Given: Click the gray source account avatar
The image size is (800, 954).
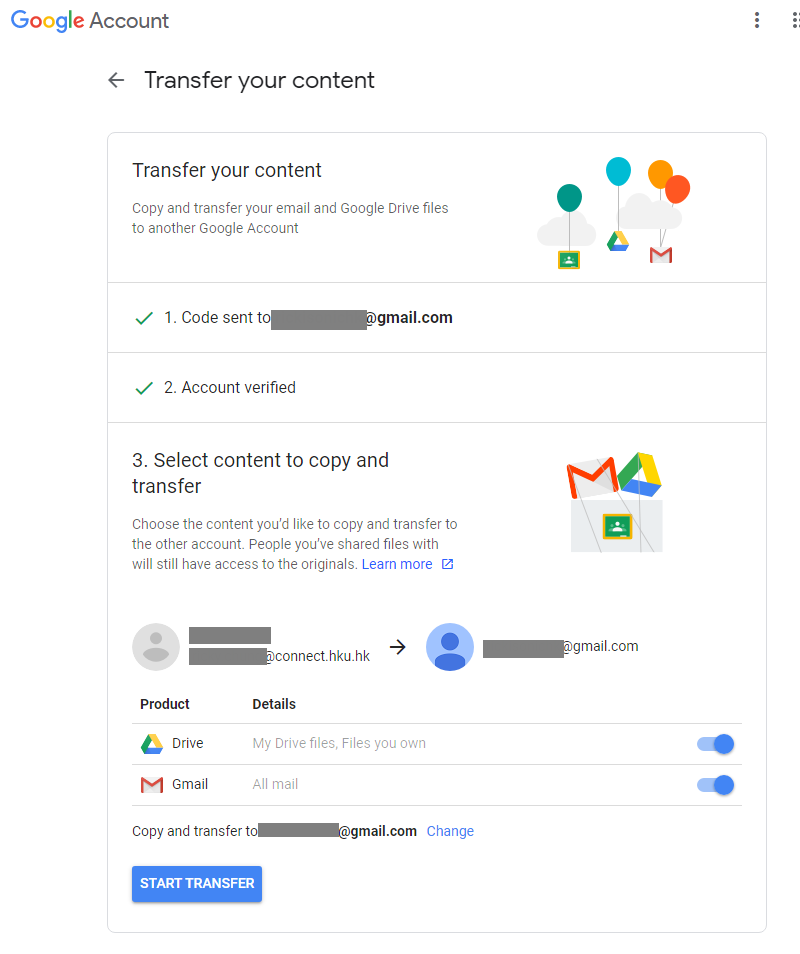Looking at the screenshot, I should pos(156,647).
